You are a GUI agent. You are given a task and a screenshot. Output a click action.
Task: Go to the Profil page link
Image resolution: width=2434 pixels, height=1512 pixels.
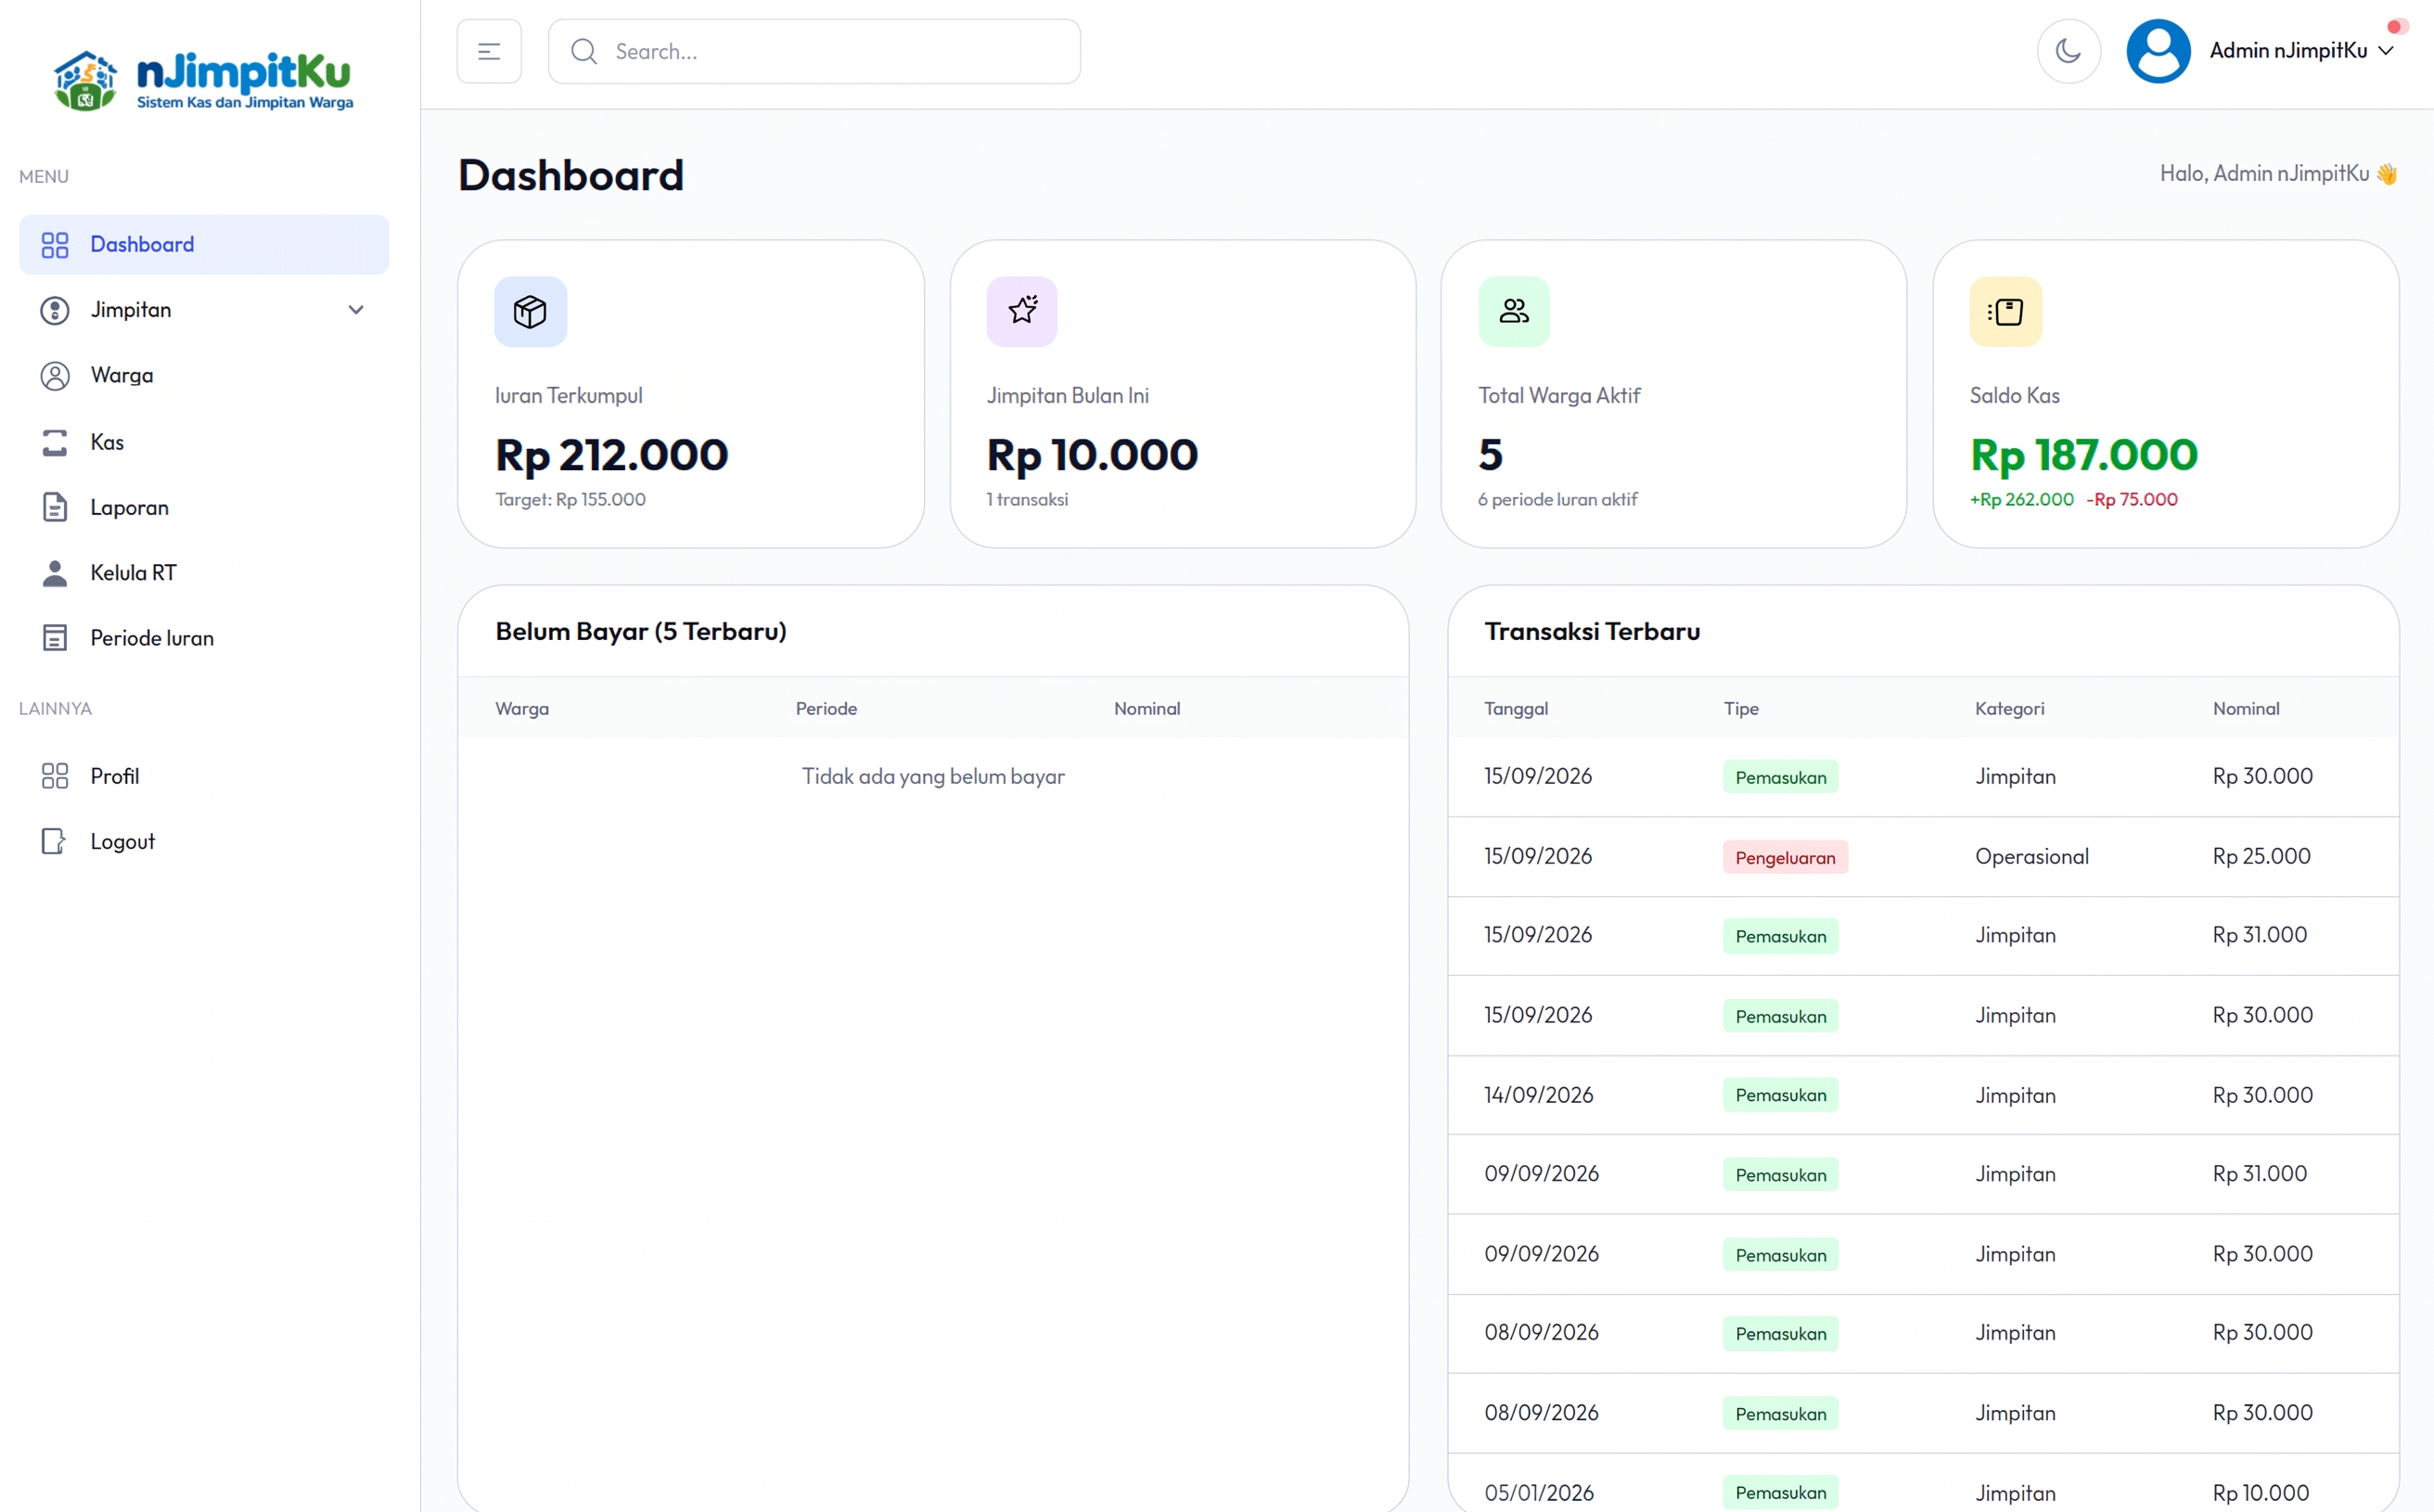[x=204, y=776]
